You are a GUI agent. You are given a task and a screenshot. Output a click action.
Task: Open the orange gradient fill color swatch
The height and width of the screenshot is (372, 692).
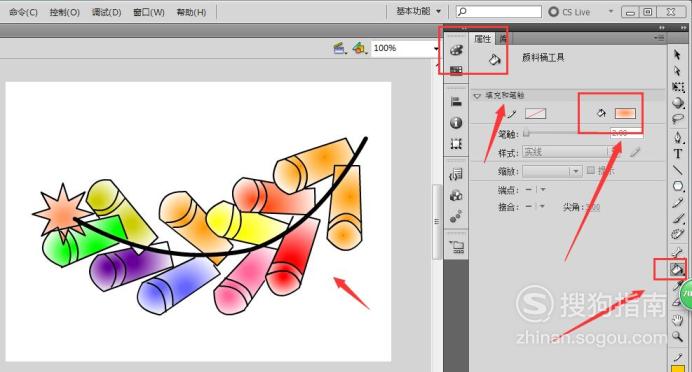(625, 114)
